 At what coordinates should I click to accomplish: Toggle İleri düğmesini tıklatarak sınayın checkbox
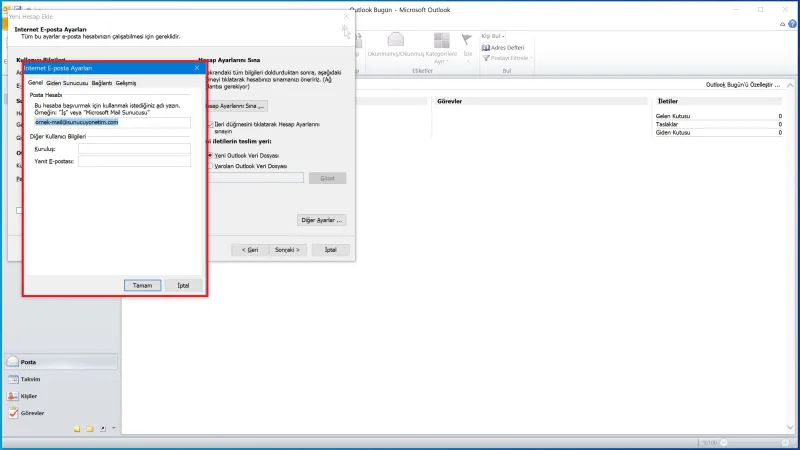210,124
